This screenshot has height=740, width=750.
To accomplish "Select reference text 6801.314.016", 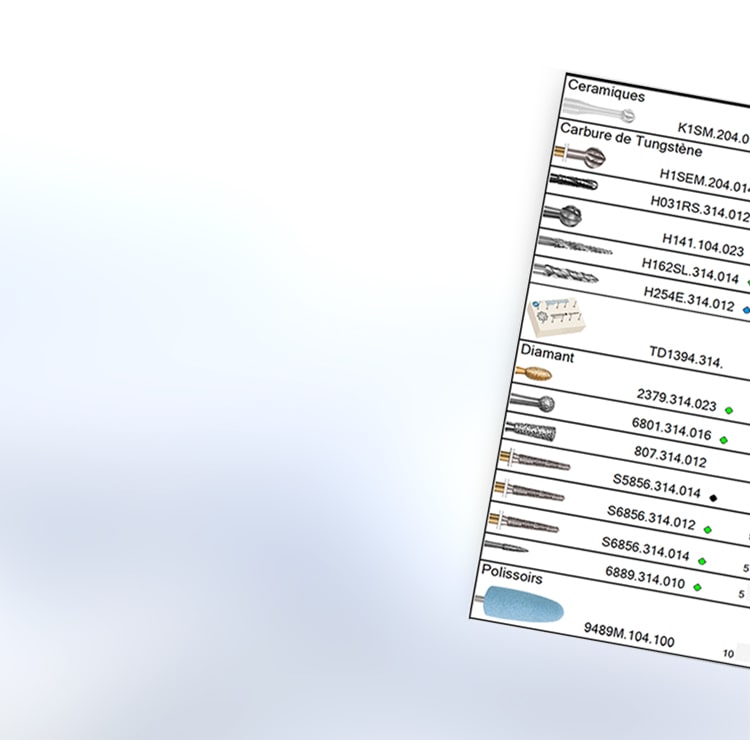I will coord(672,429).
